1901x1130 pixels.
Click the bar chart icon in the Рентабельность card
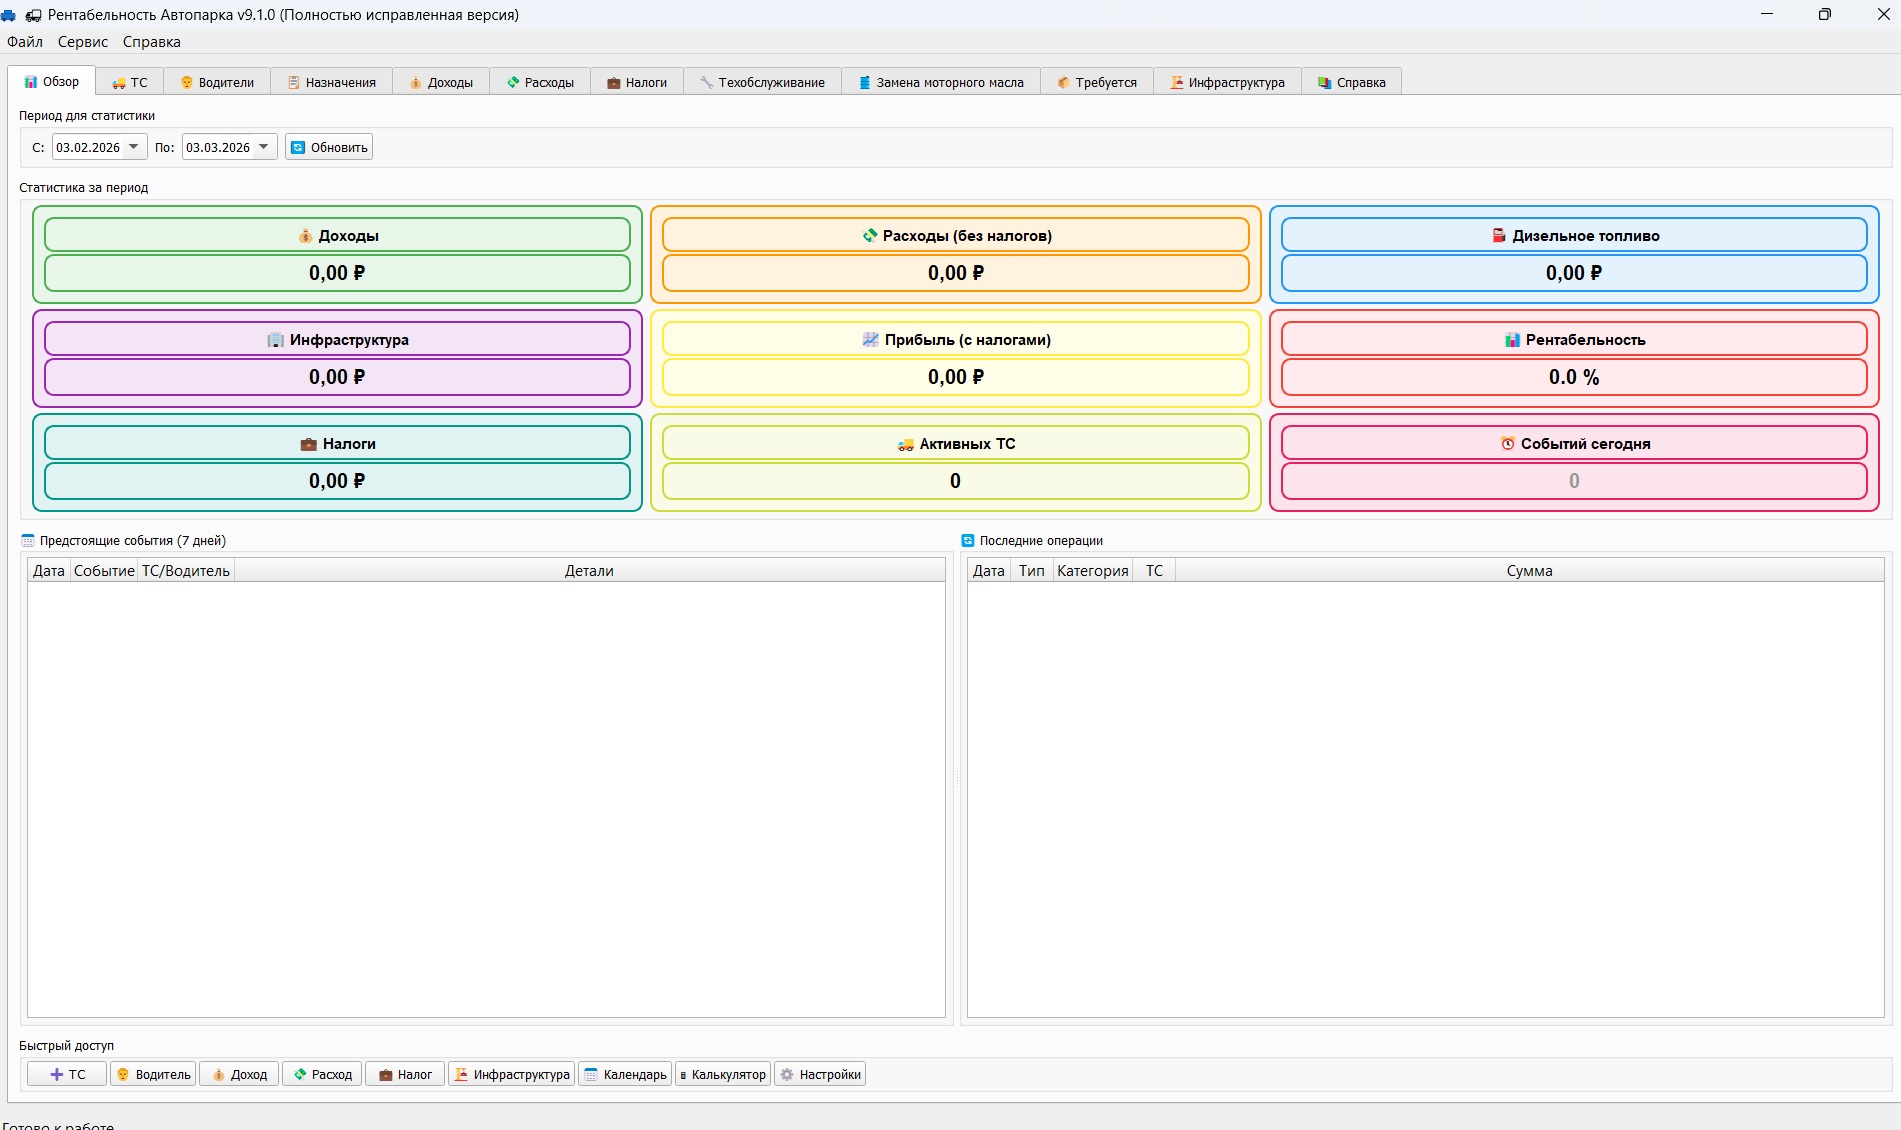point(1512,340)
